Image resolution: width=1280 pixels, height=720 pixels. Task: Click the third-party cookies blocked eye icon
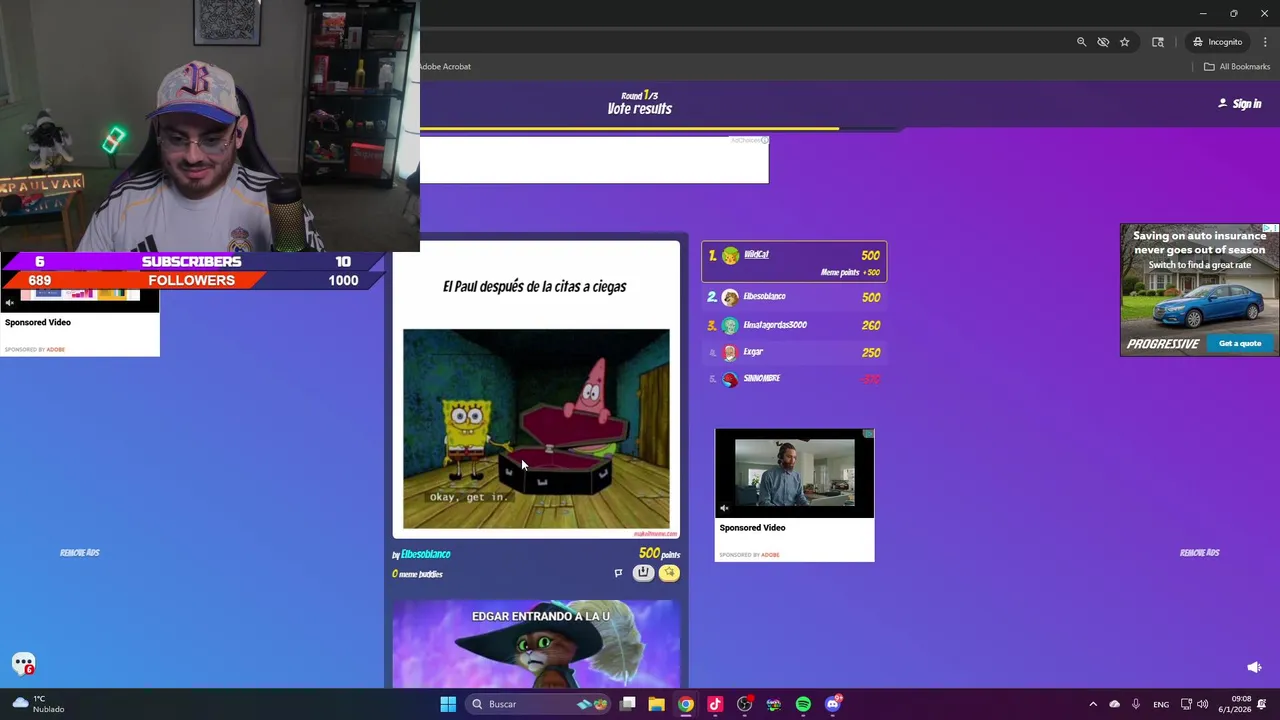[1103, 42]
